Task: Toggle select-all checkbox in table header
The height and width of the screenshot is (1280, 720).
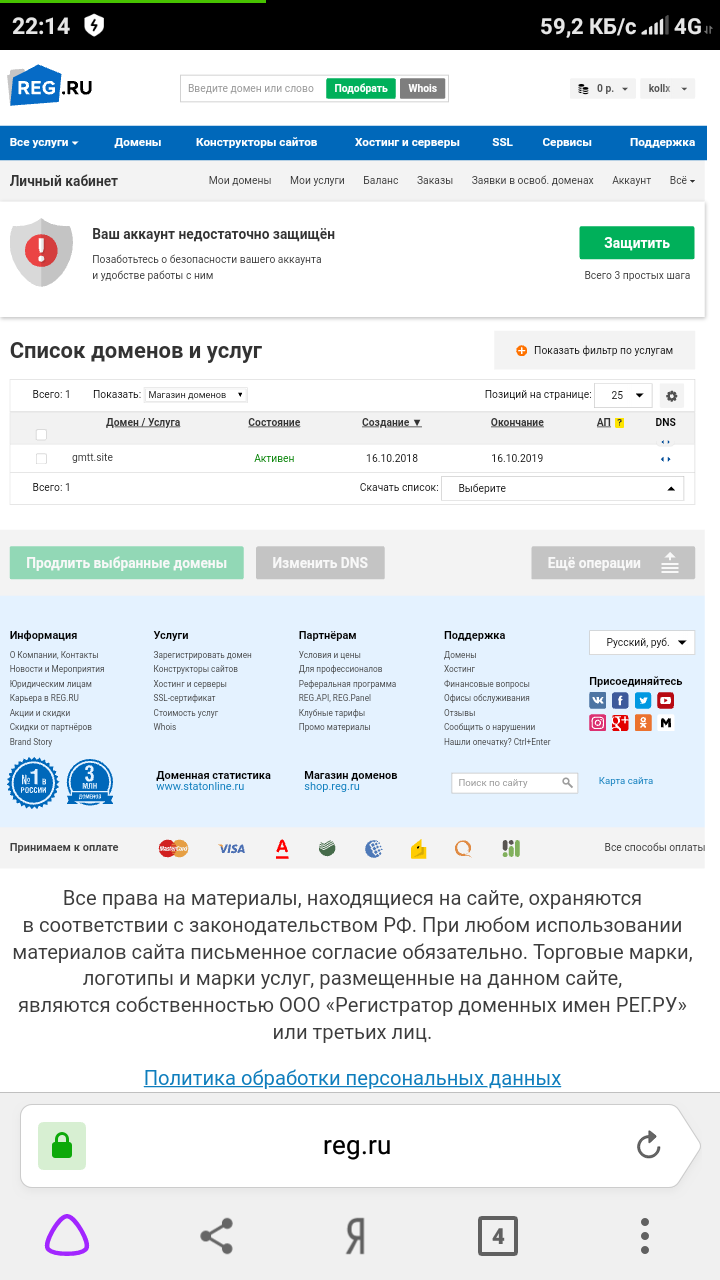Action: click(41, 434)
